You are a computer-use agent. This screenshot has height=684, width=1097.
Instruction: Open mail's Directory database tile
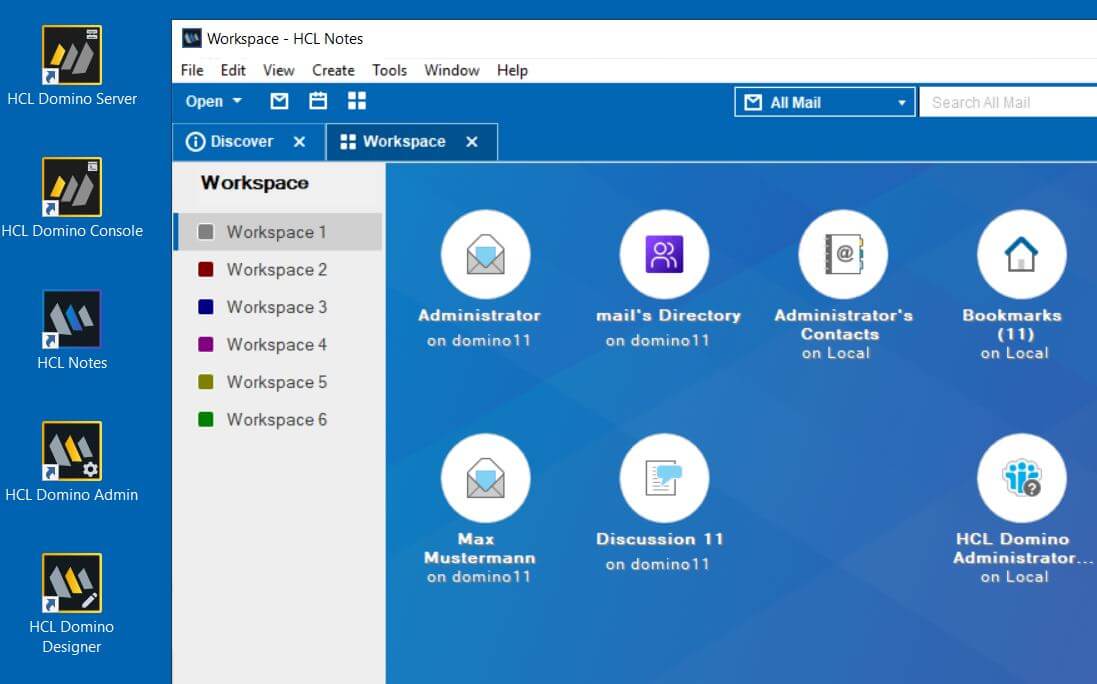tap(664, 255)
